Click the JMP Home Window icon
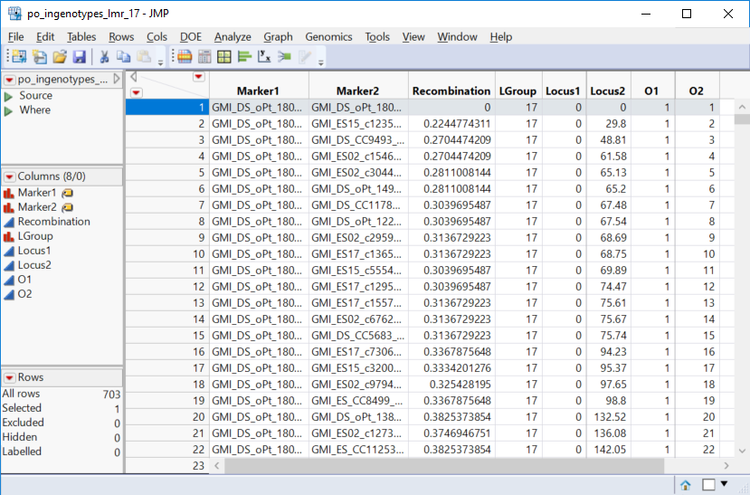Image resolution: width=750 pixels, height=495 pixels. (687, 485)
